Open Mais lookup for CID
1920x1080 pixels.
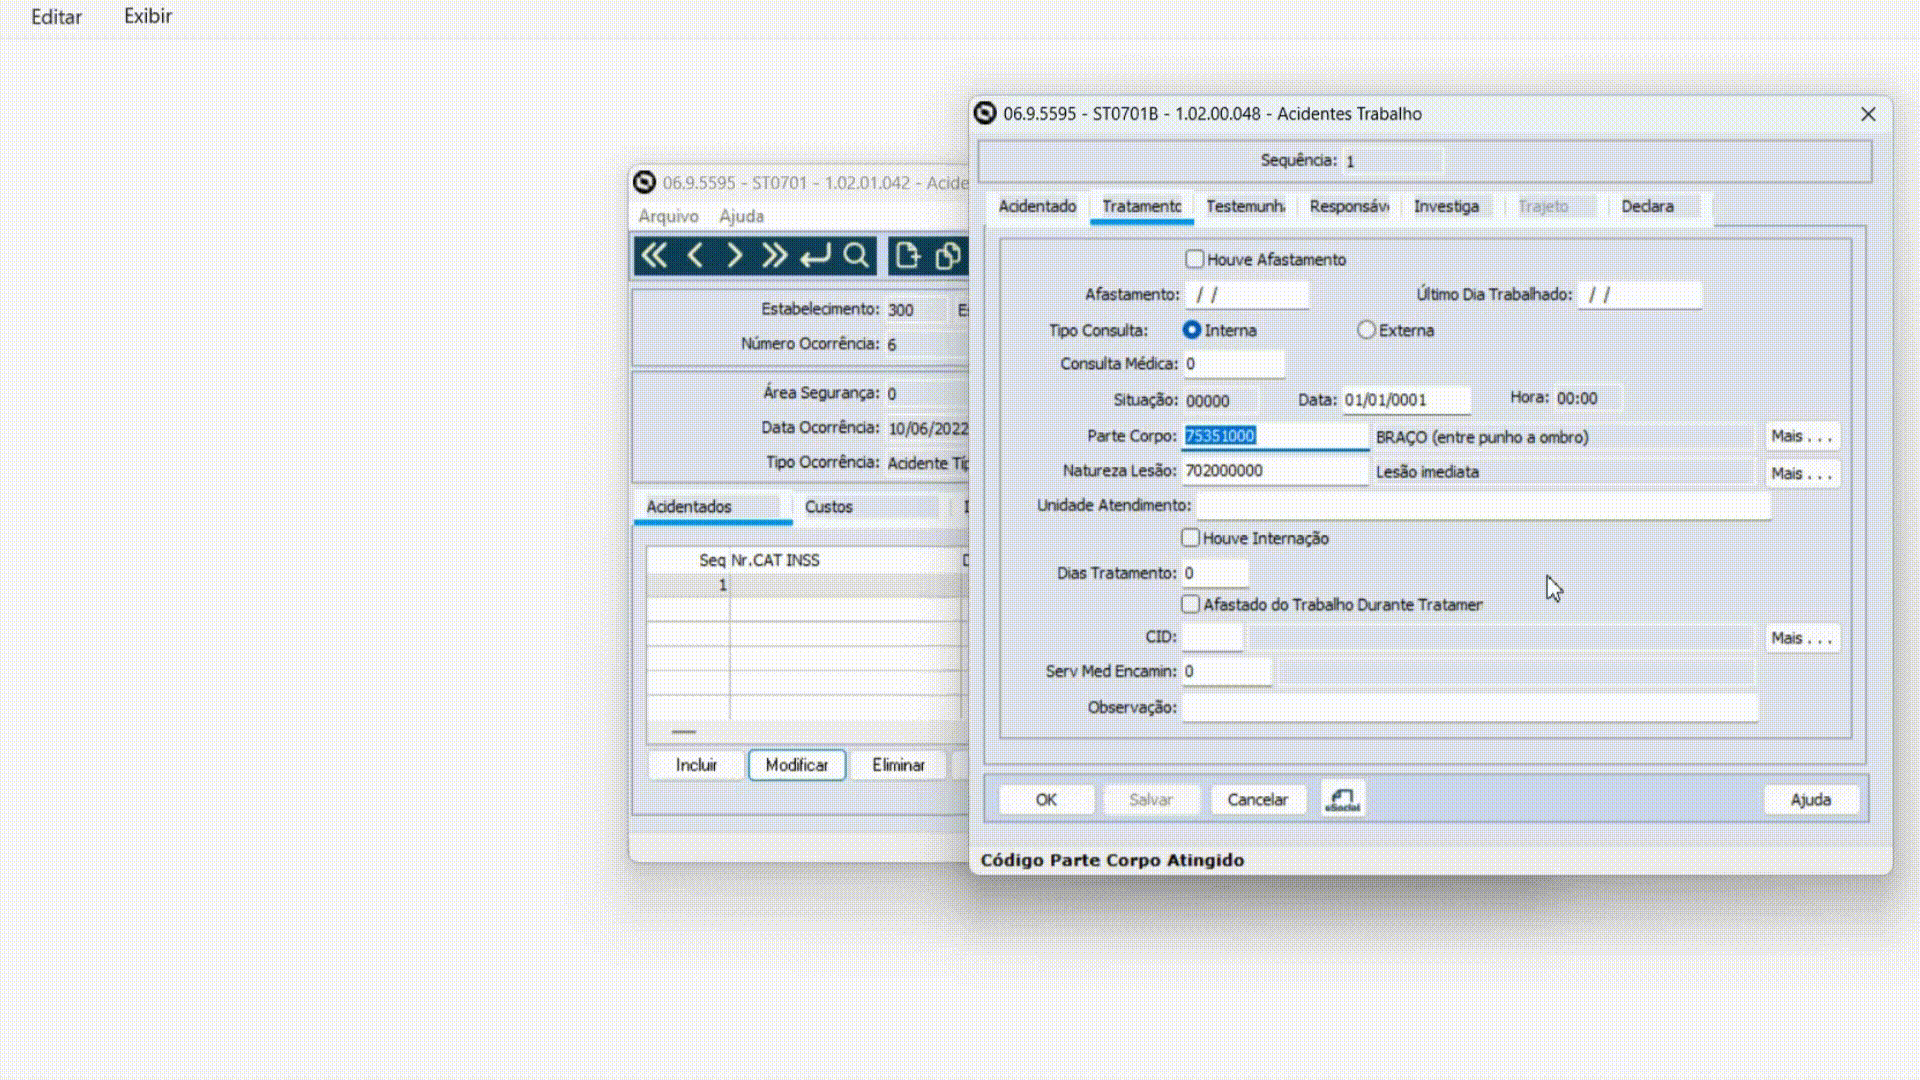click(1802, 638)
